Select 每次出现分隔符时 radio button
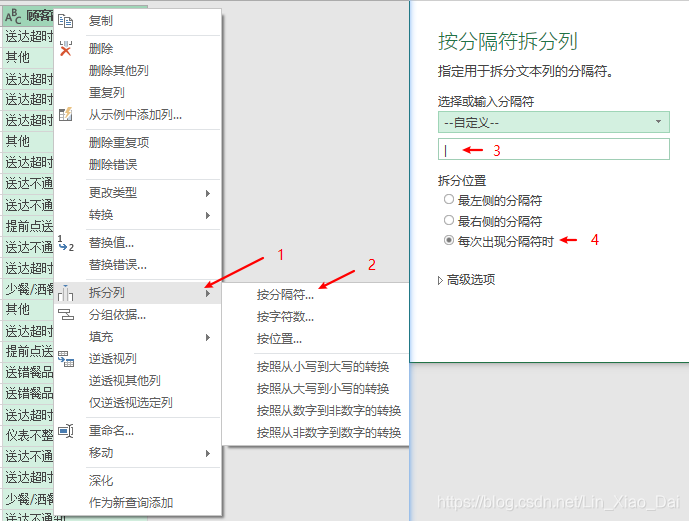 (x=449, y=240)
